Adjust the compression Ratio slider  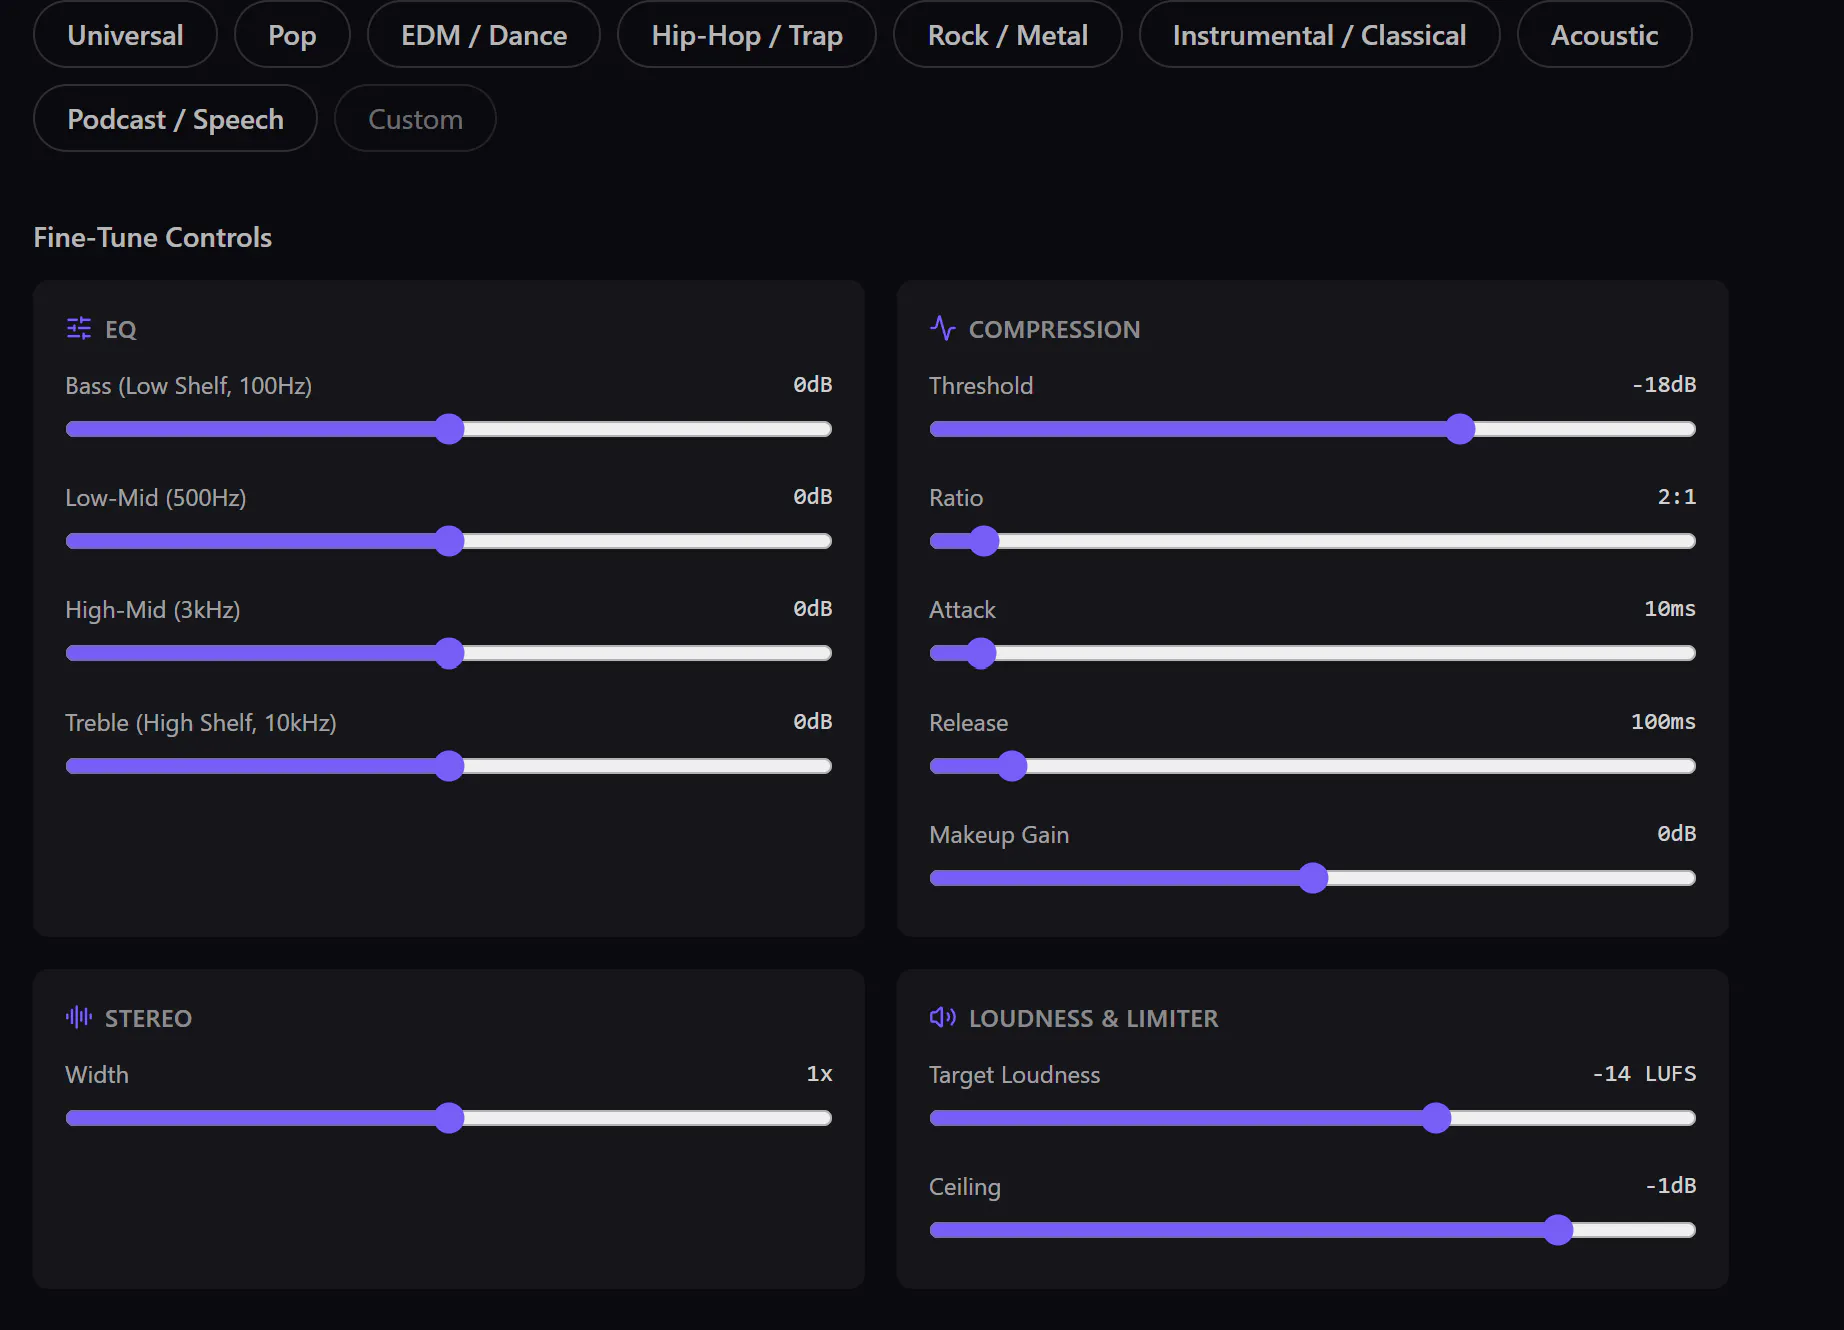click(x=1313, y=541)
